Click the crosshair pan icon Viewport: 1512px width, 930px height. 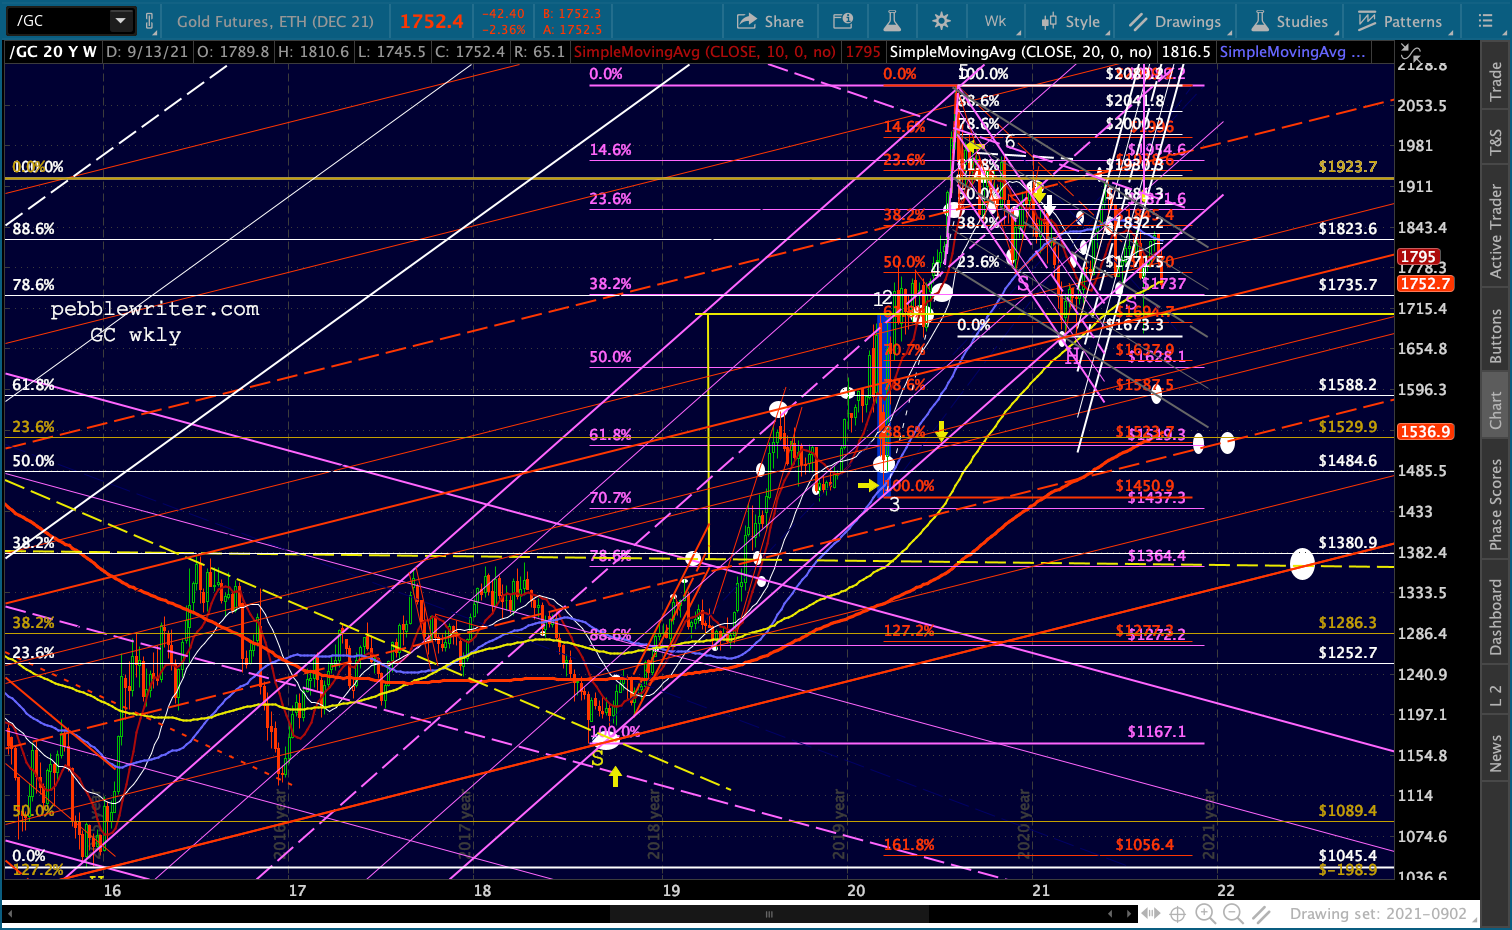(1178, 913)
